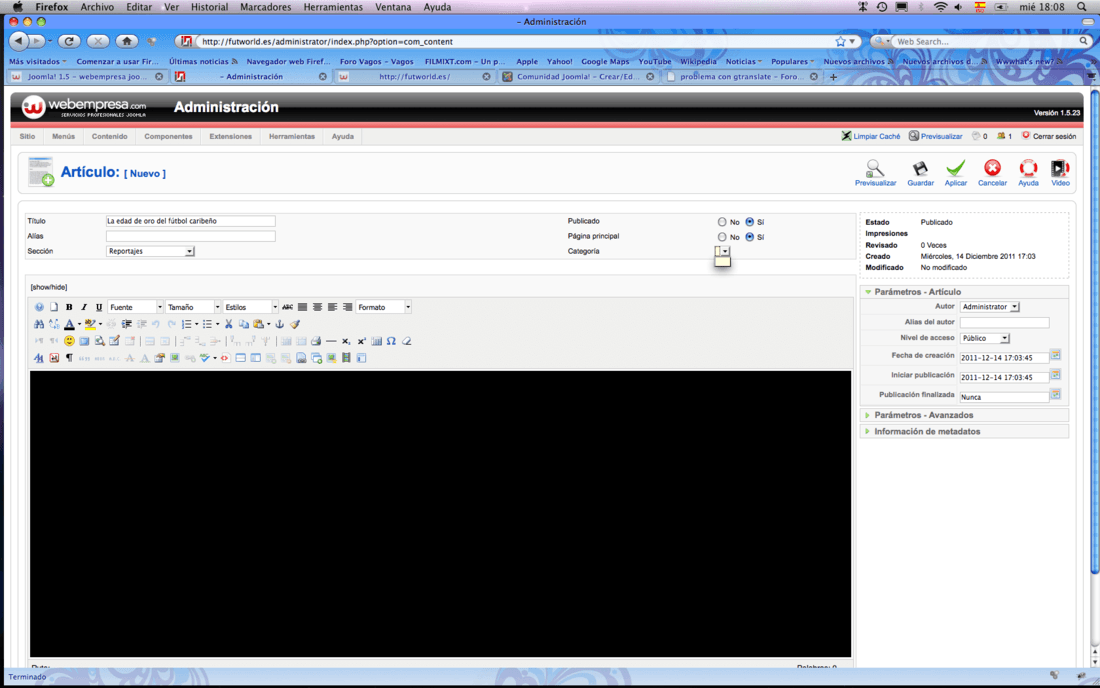Set Publicado to Sí
The width and height of the screenshot is (1100, 688).
(750, 222)
